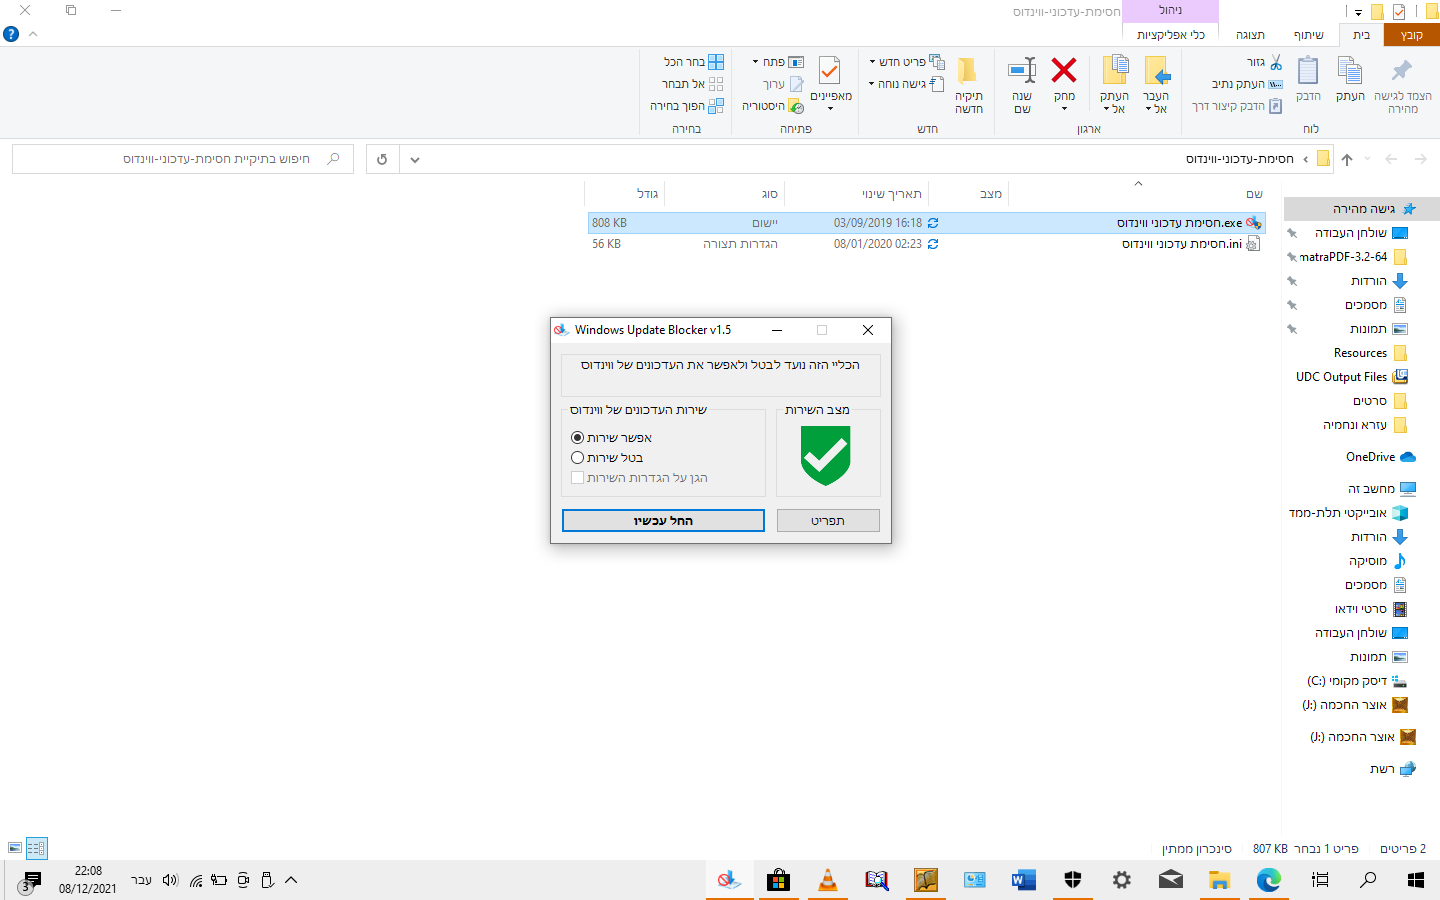
Task: Click Select none (אל תבחר)
Action: (x=692, y=84)
